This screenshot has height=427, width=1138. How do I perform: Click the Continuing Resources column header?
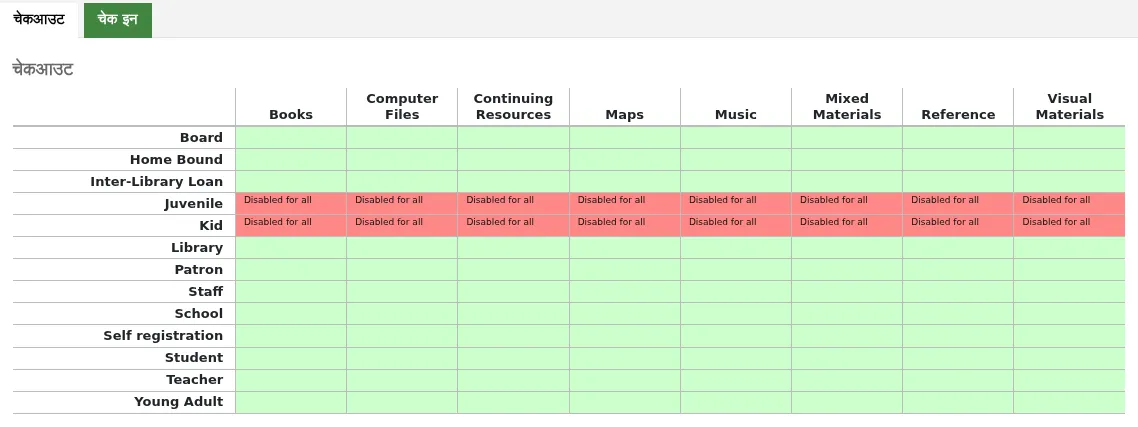[513, 107]
